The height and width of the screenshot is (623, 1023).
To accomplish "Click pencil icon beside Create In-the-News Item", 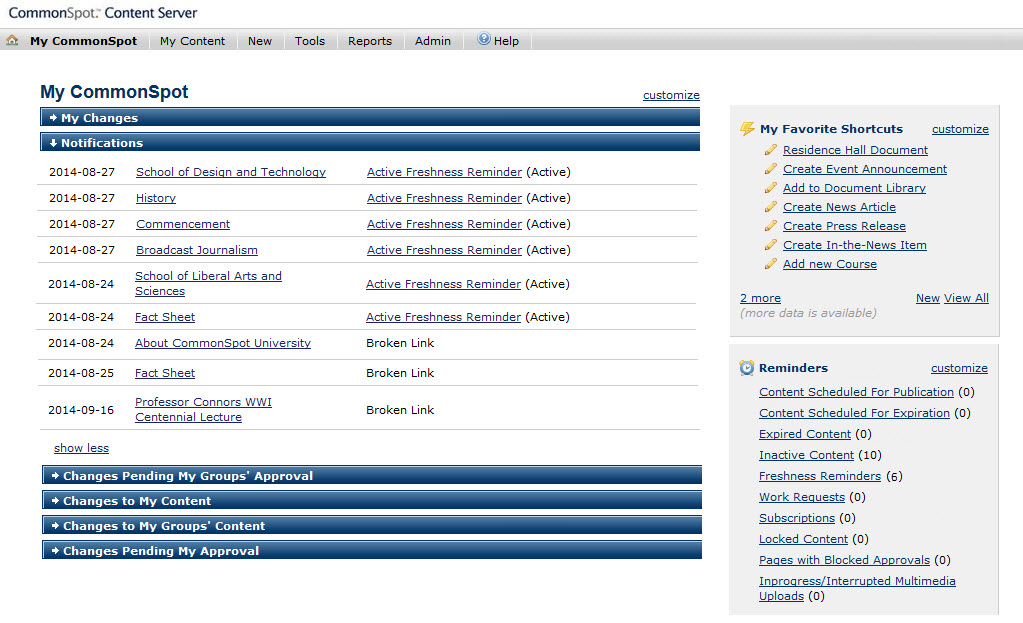I will pyautogui.click(x=771, y=245).
